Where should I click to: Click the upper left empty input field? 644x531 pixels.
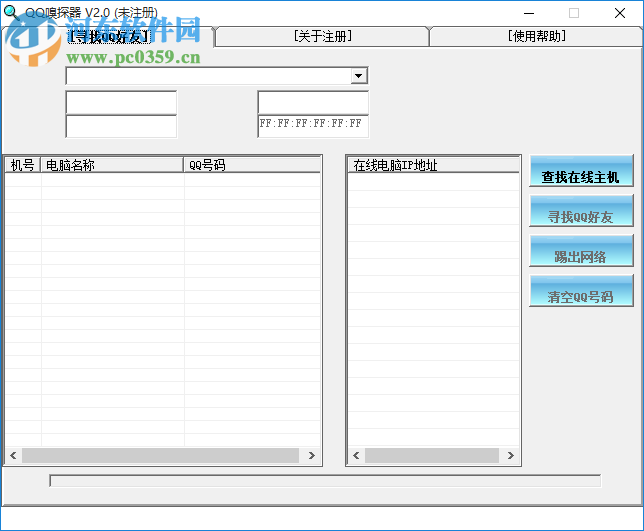[121, 103]
